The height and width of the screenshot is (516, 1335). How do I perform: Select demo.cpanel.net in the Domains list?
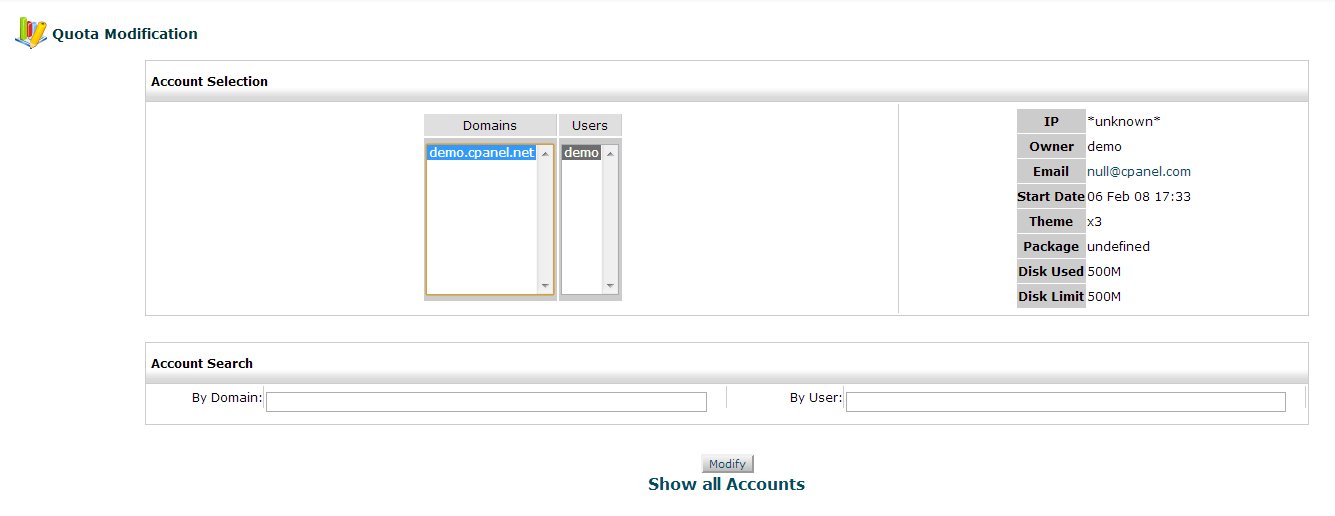(x=482, y=153)
